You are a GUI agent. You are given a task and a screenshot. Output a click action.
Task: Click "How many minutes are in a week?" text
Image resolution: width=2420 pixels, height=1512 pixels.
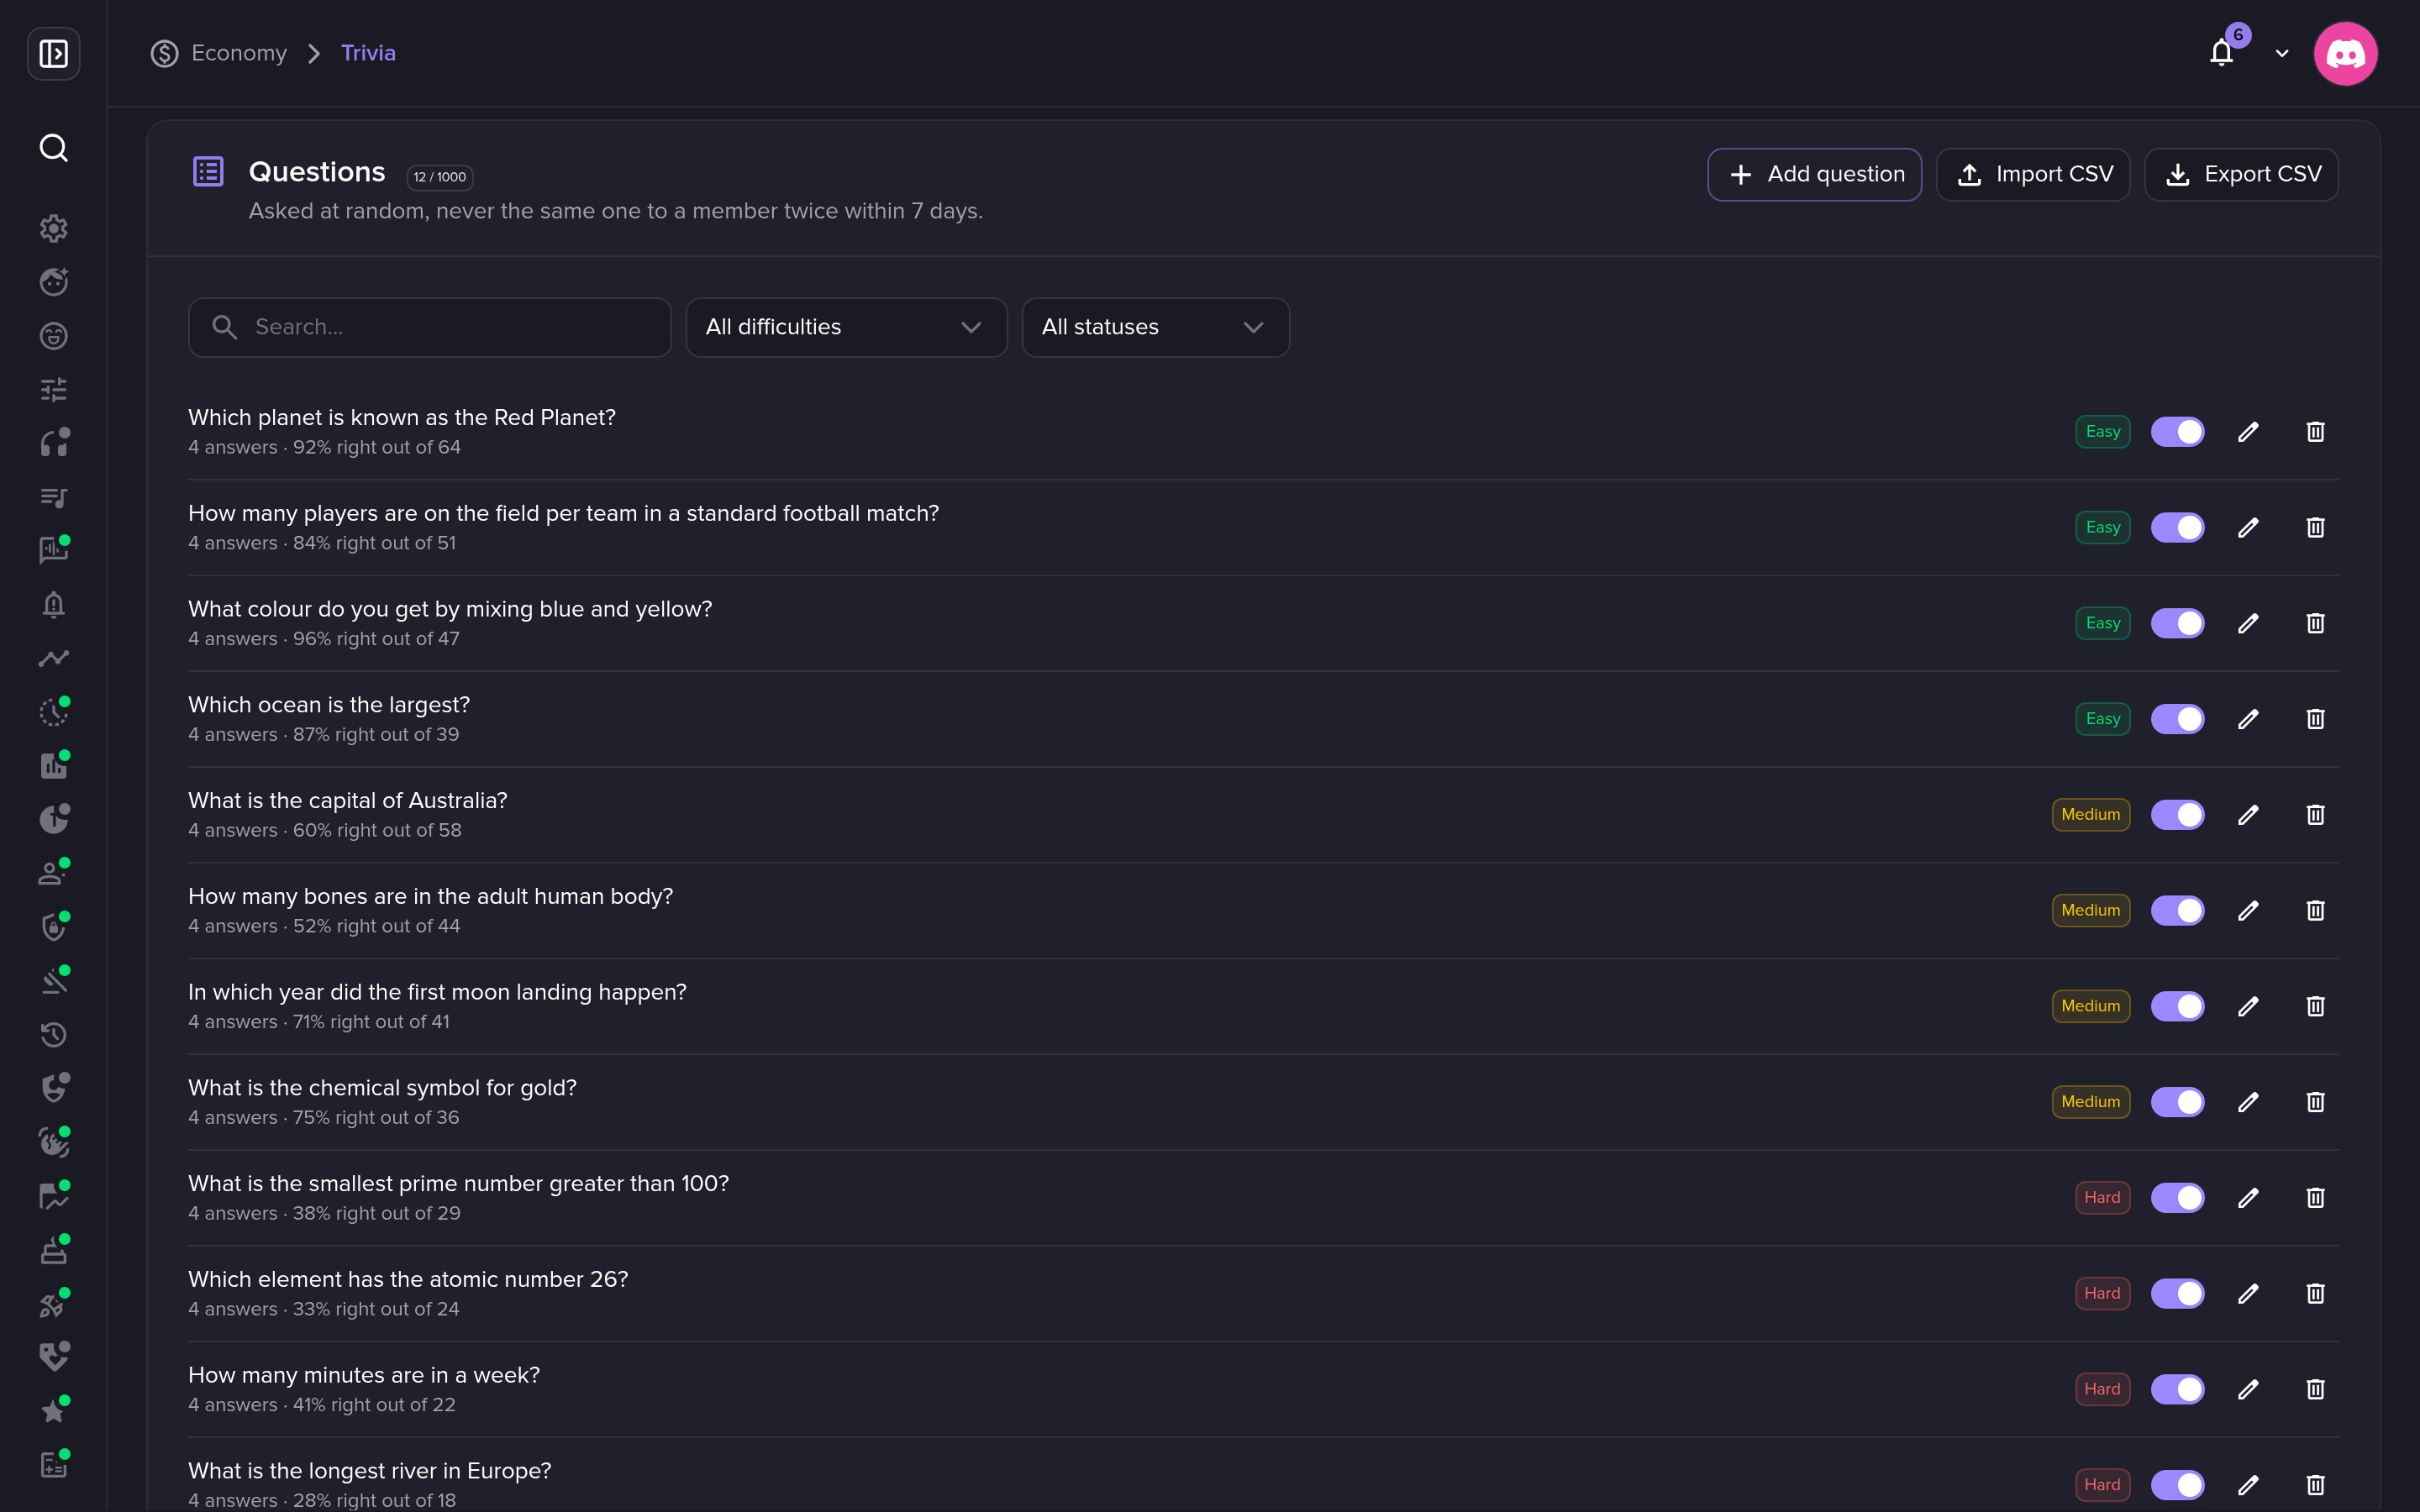(364, 1376)
